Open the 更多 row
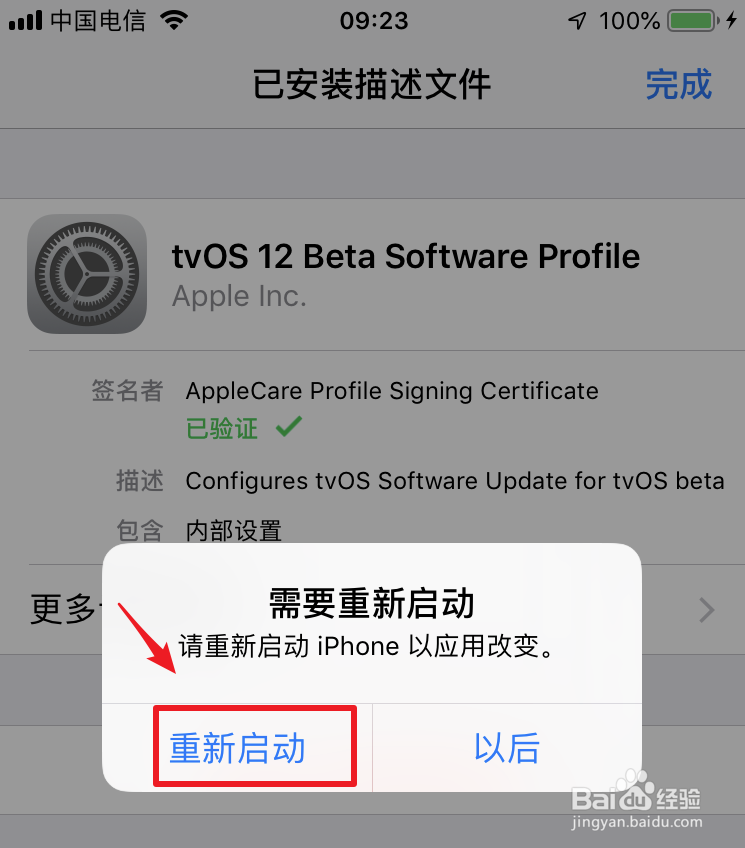The width and height of the screenshot is (745, 848). coord(372,610)
